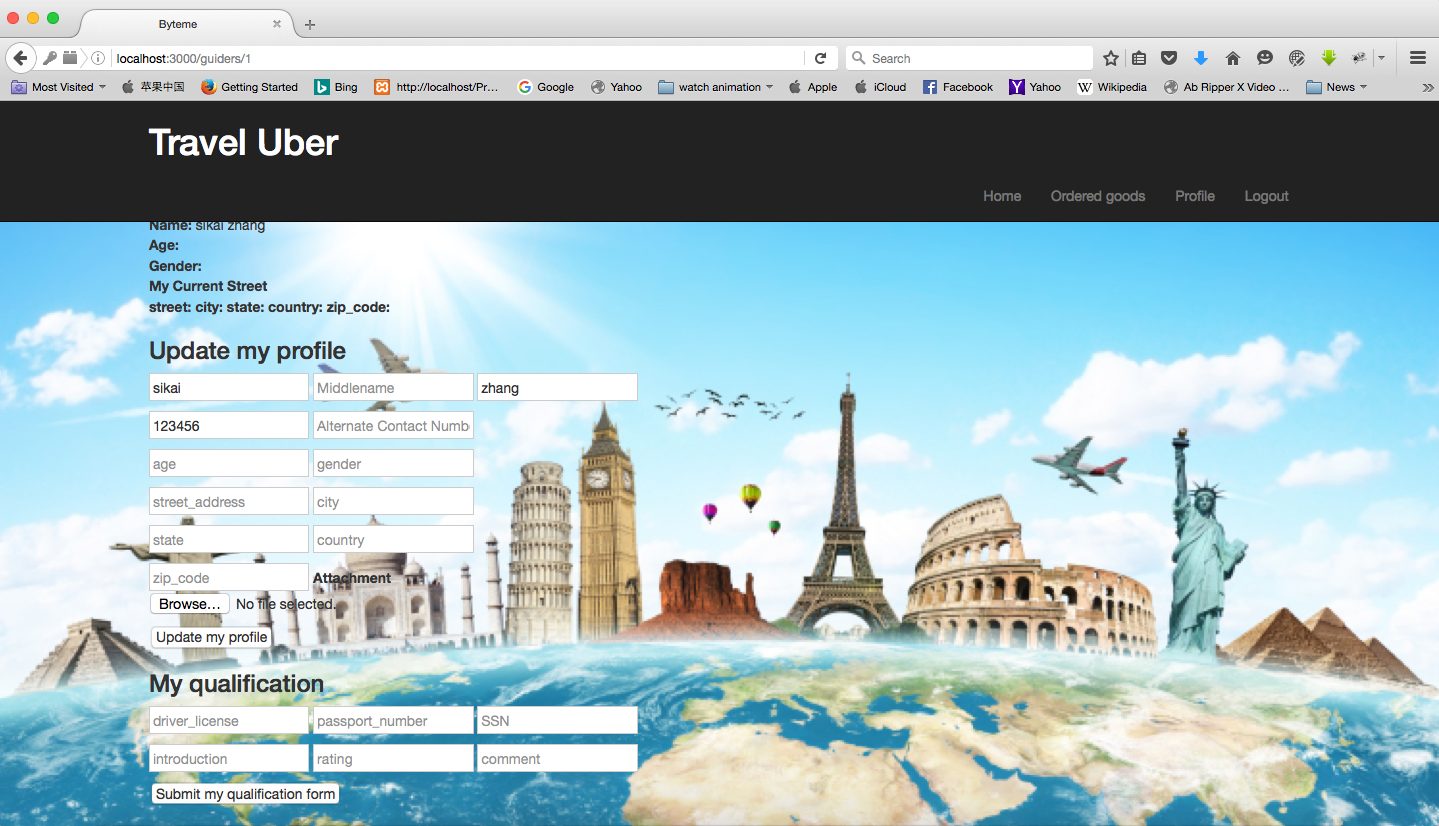Click the Browse... file button
Screen dimensions: 1439x826
click(190, 604)
